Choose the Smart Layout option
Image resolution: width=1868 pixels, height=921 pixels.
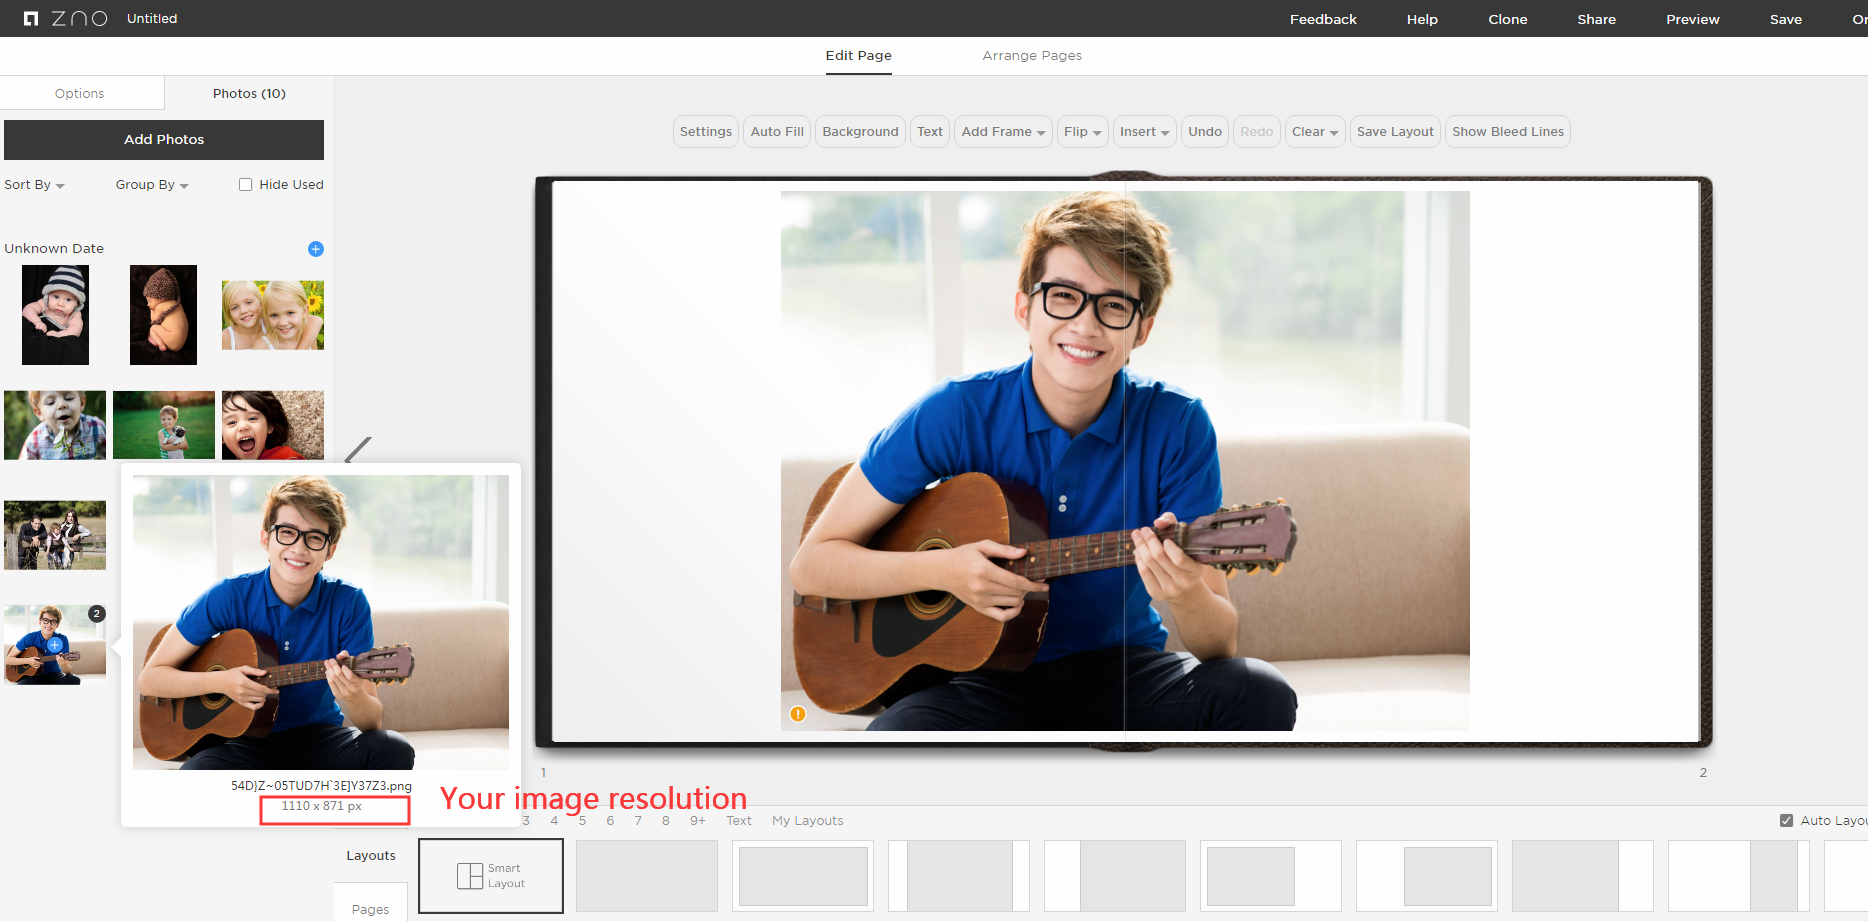pos(491,876)
